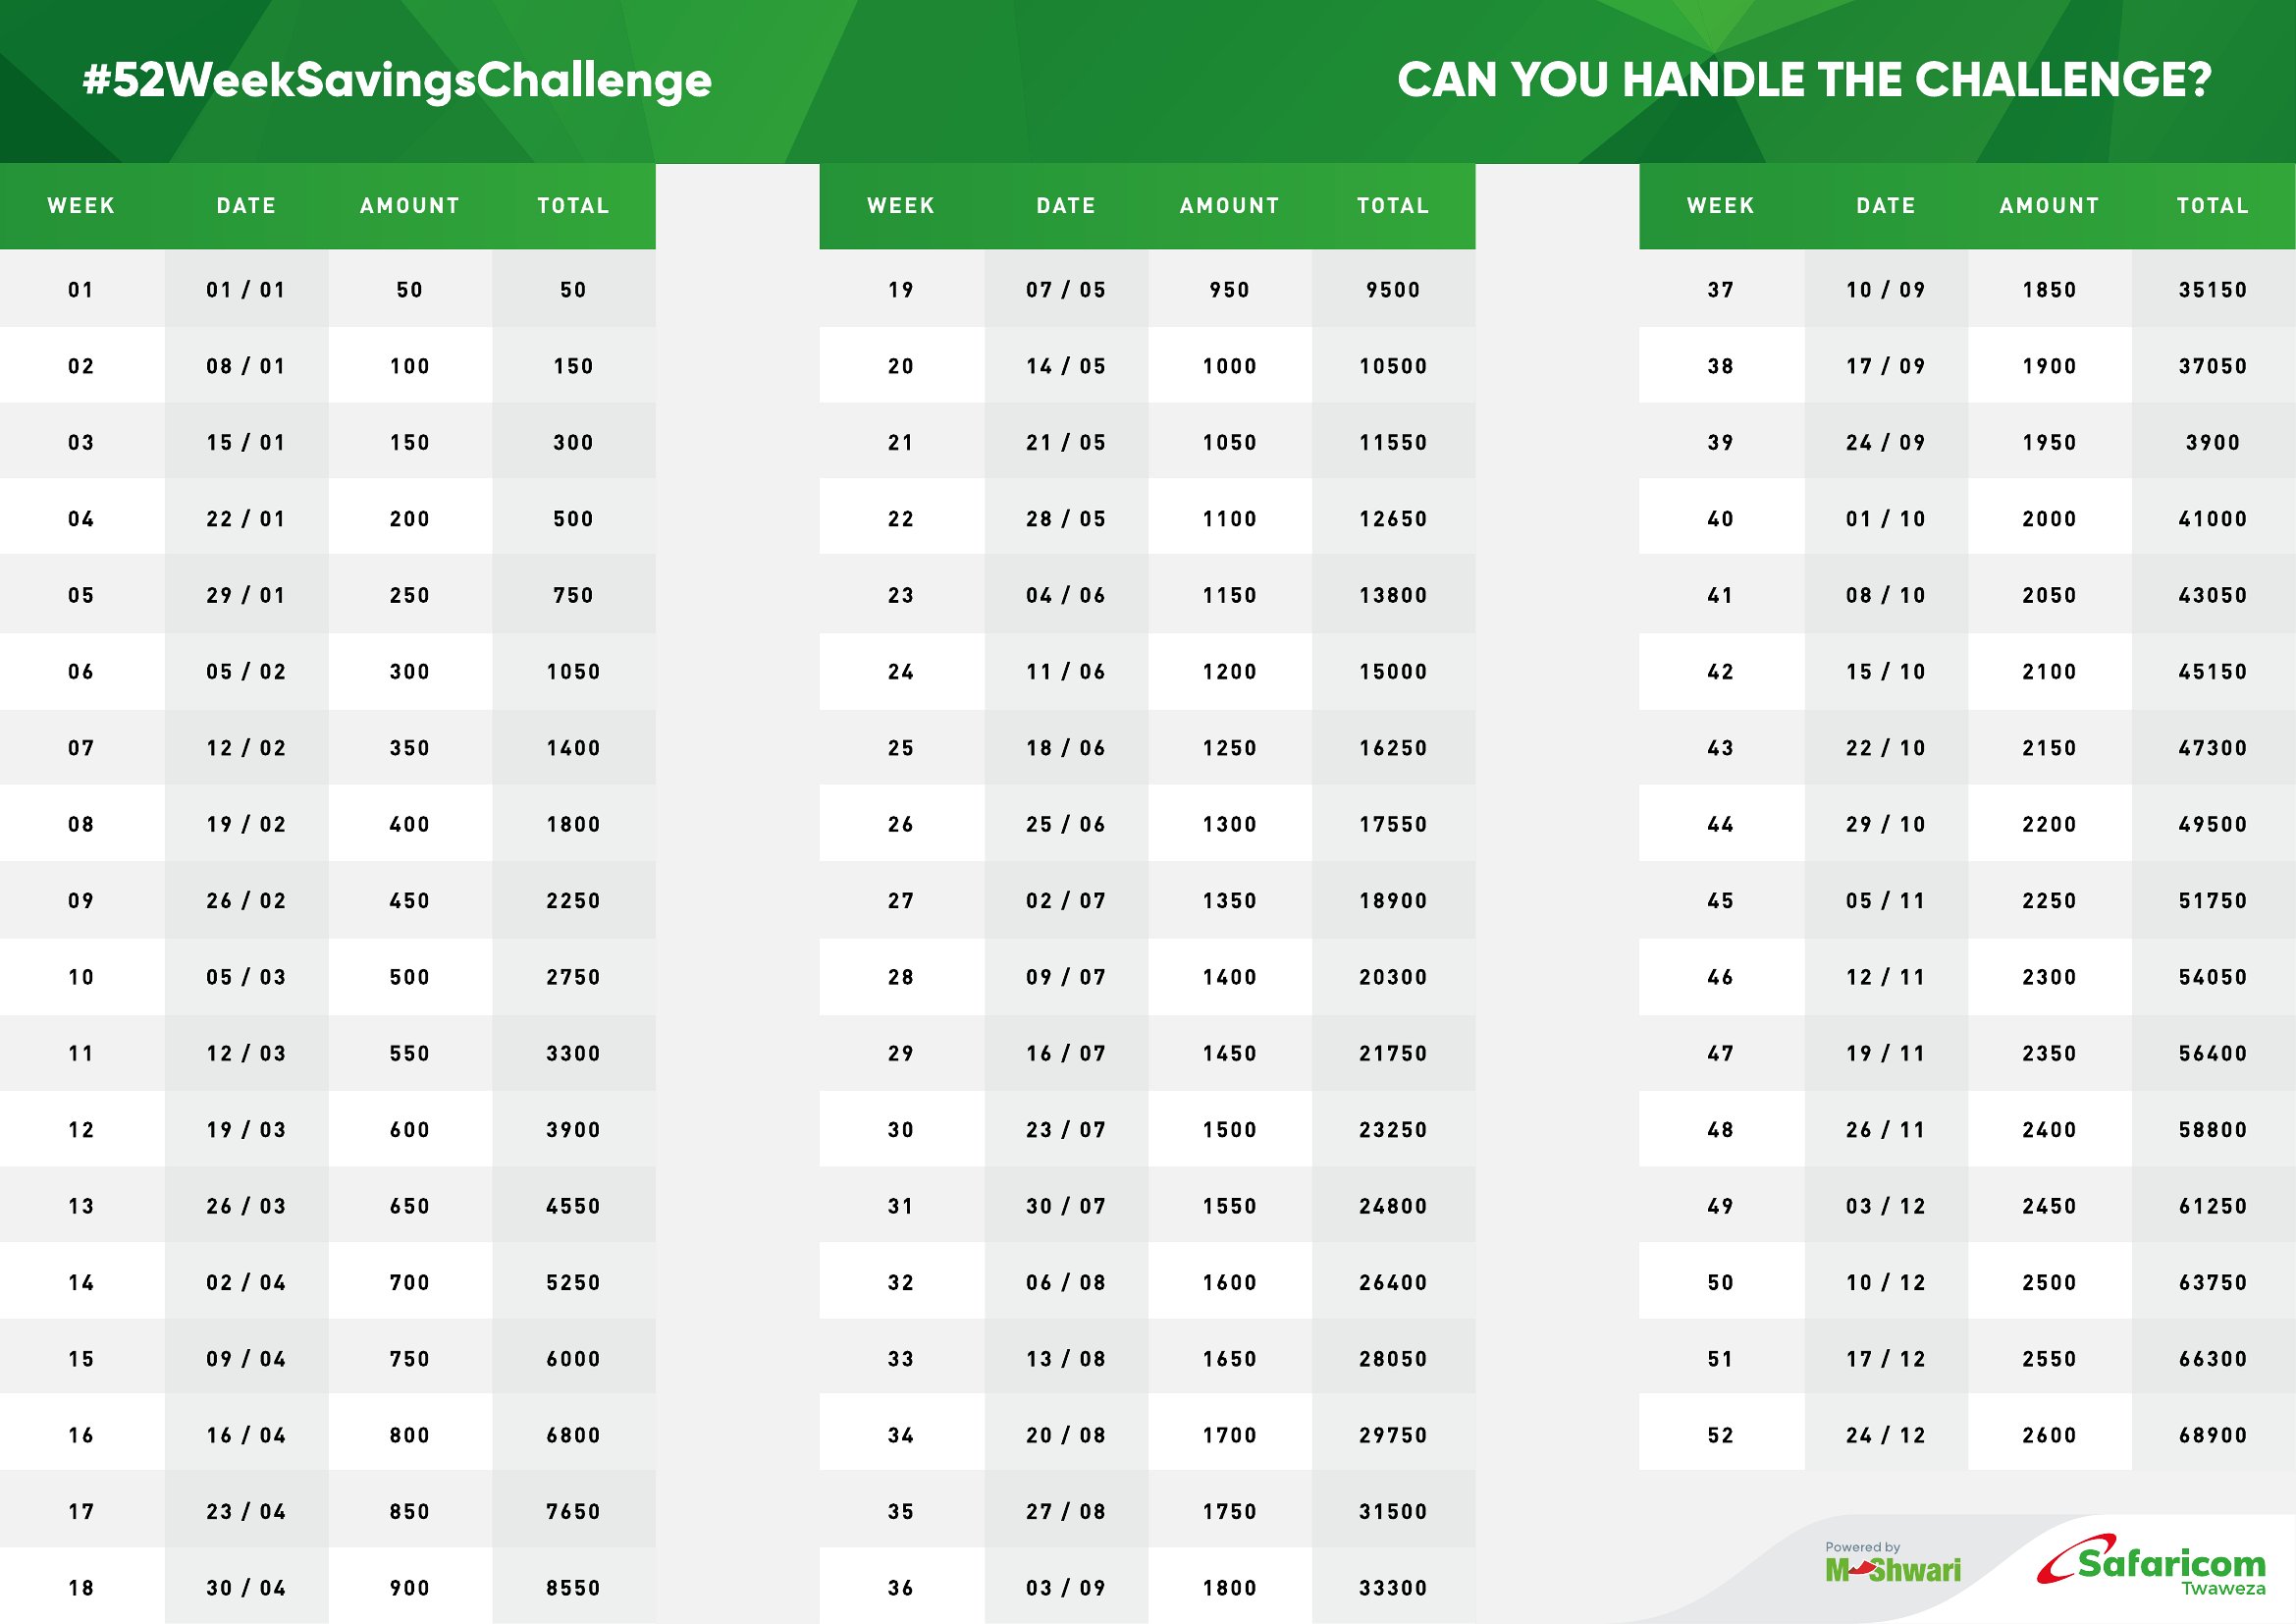Click the total cell showing 8550

pyautogui.click(x=573, y=1588)
